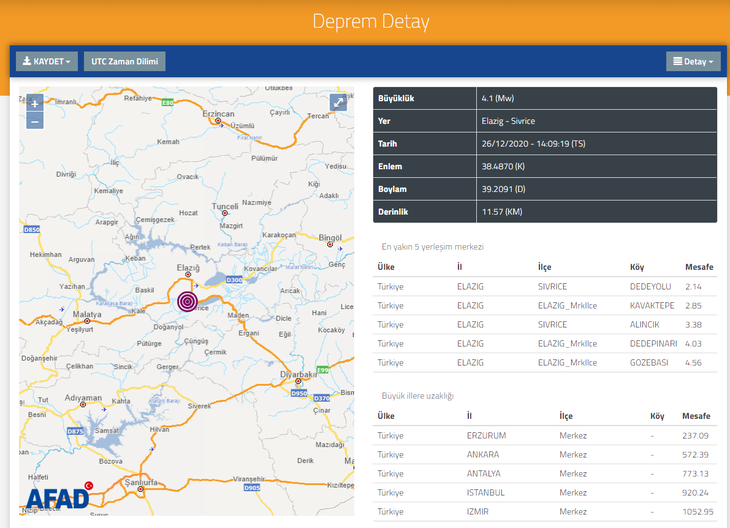Click the earthquake epicenter marker
The image size is (730, 528).
(x=187, y=301)
